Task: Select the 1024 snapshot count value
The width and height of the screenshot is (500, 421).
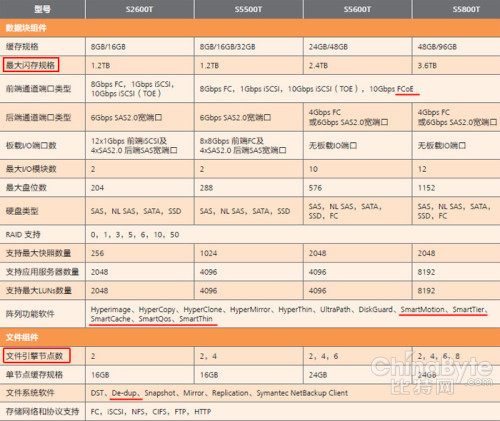Action: 208,253
